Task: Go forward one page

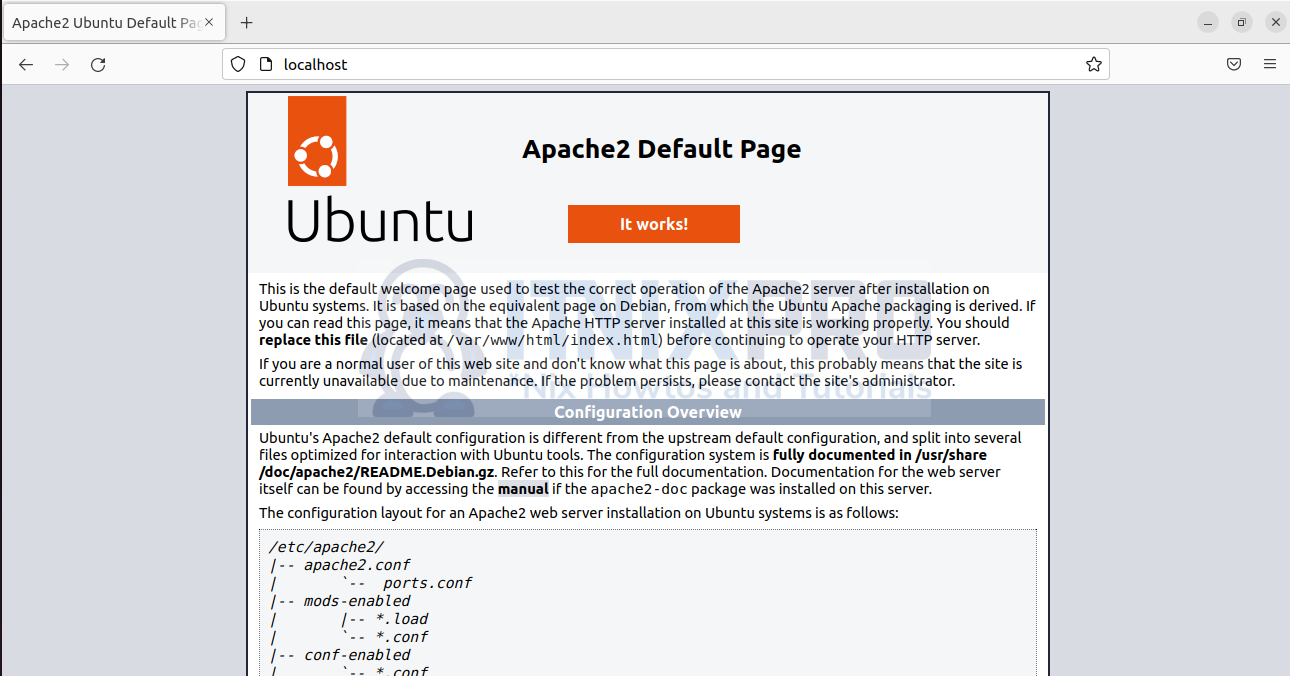Action: coord(62,64)
